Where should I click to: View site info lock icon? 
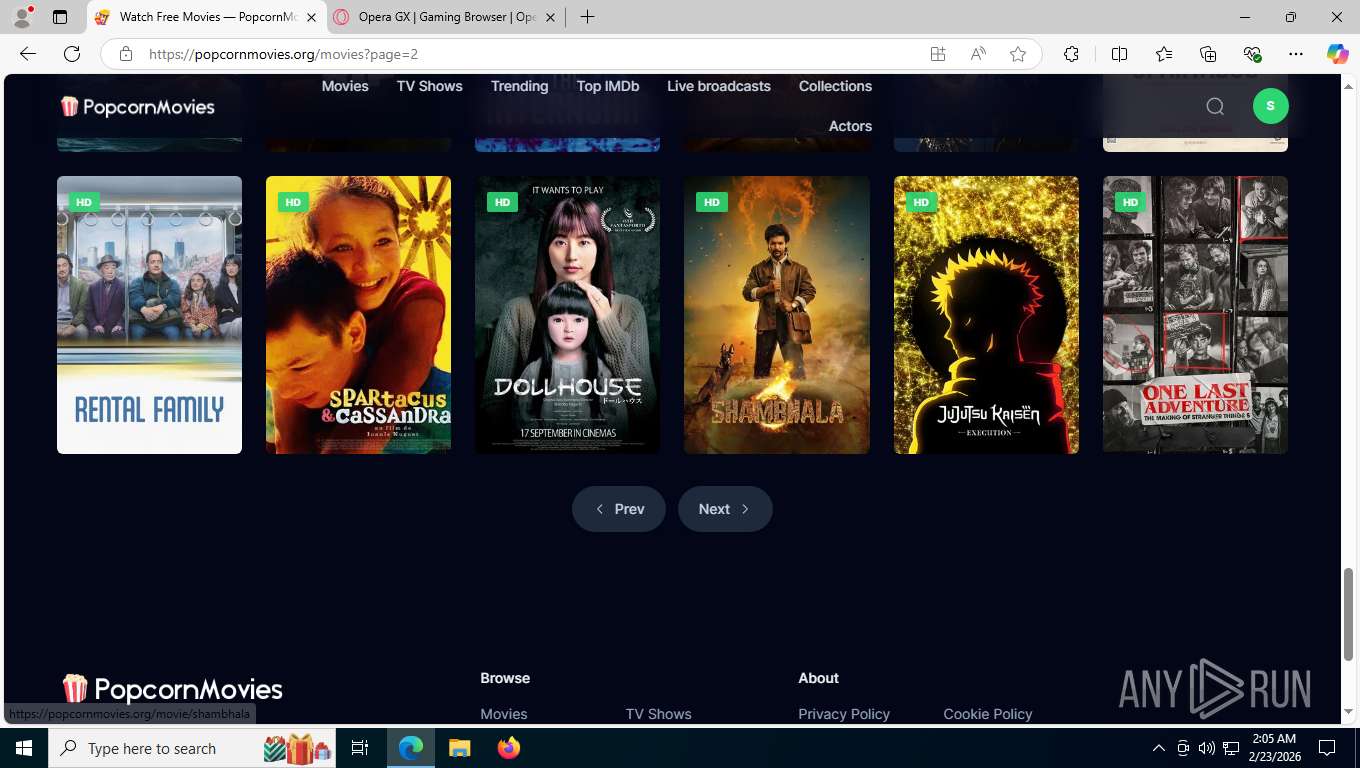click(x=126, y=54)
